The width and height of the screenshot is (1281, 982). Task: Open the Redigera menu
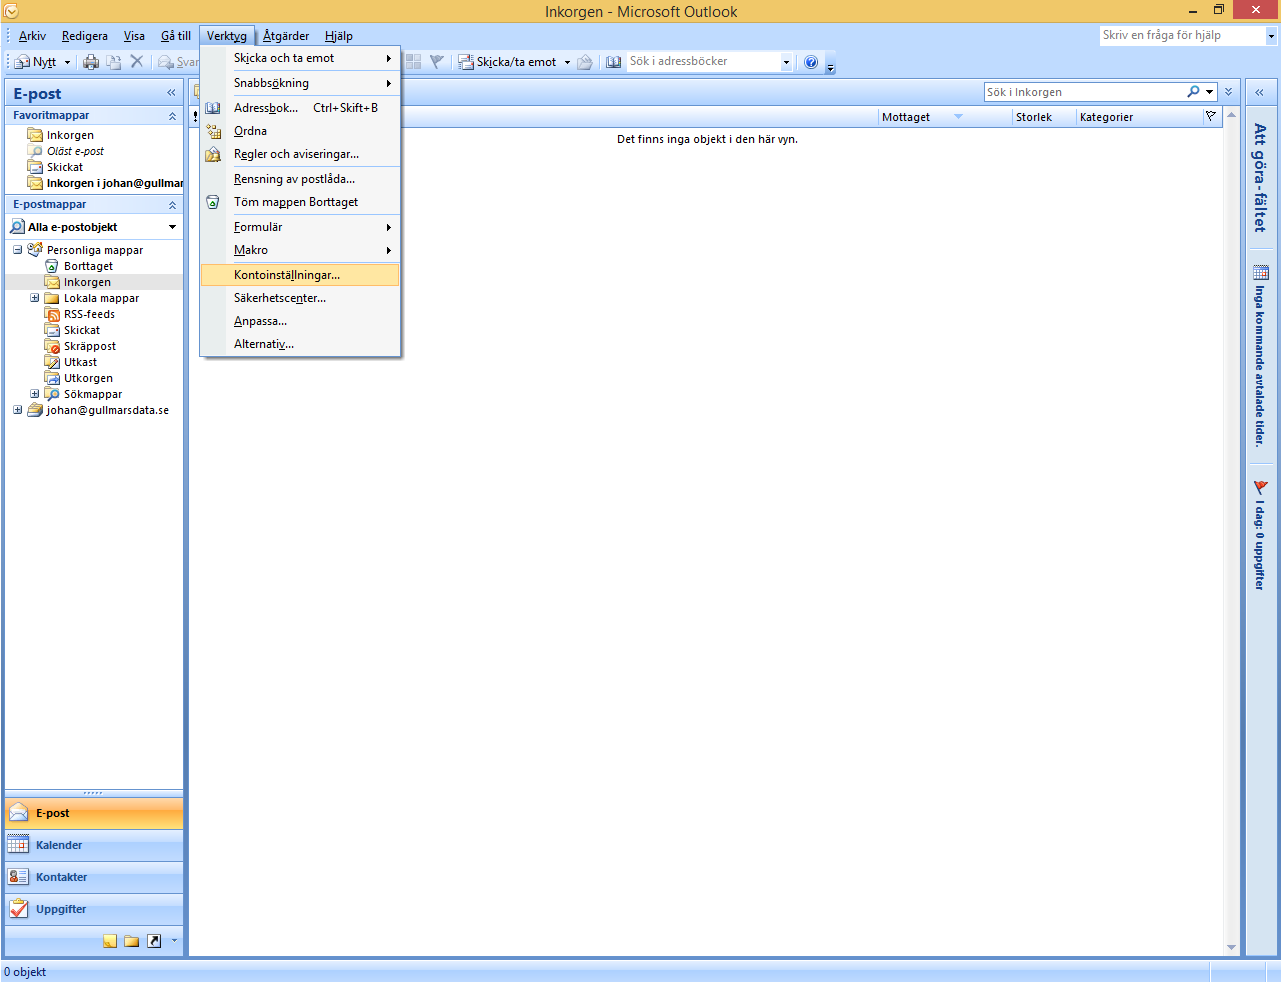85,36
